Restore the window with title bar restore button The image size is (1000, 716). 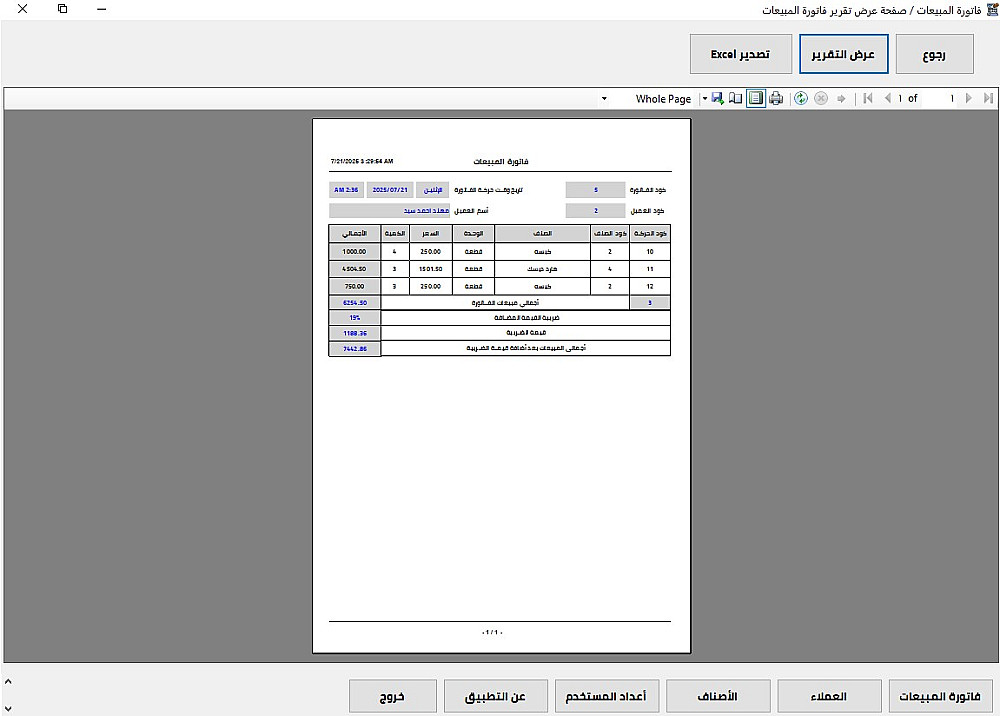(62, 9)
